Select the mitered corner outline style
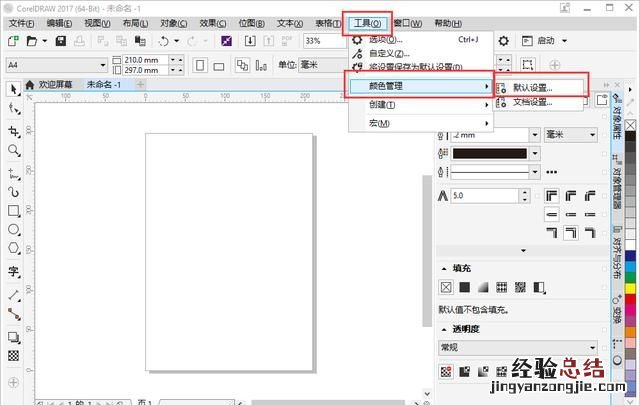 point(552,196)
